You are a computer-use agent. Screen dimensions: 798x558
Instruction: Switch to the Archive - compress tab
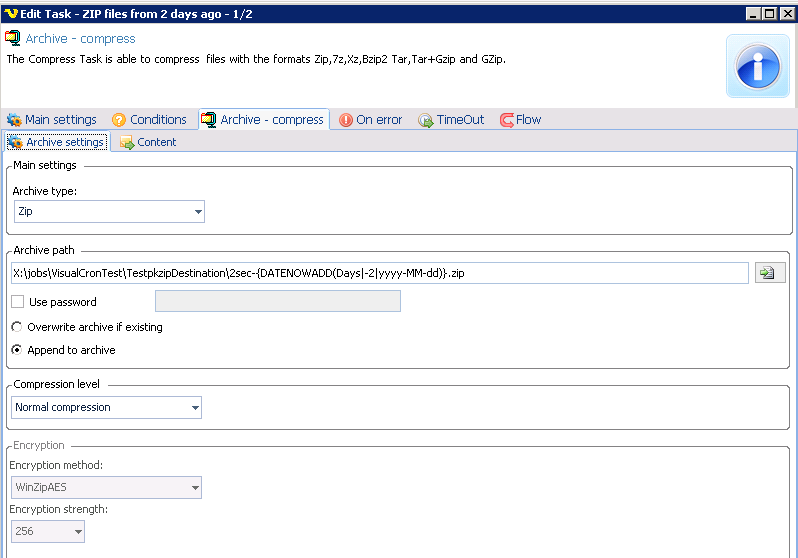263,120
